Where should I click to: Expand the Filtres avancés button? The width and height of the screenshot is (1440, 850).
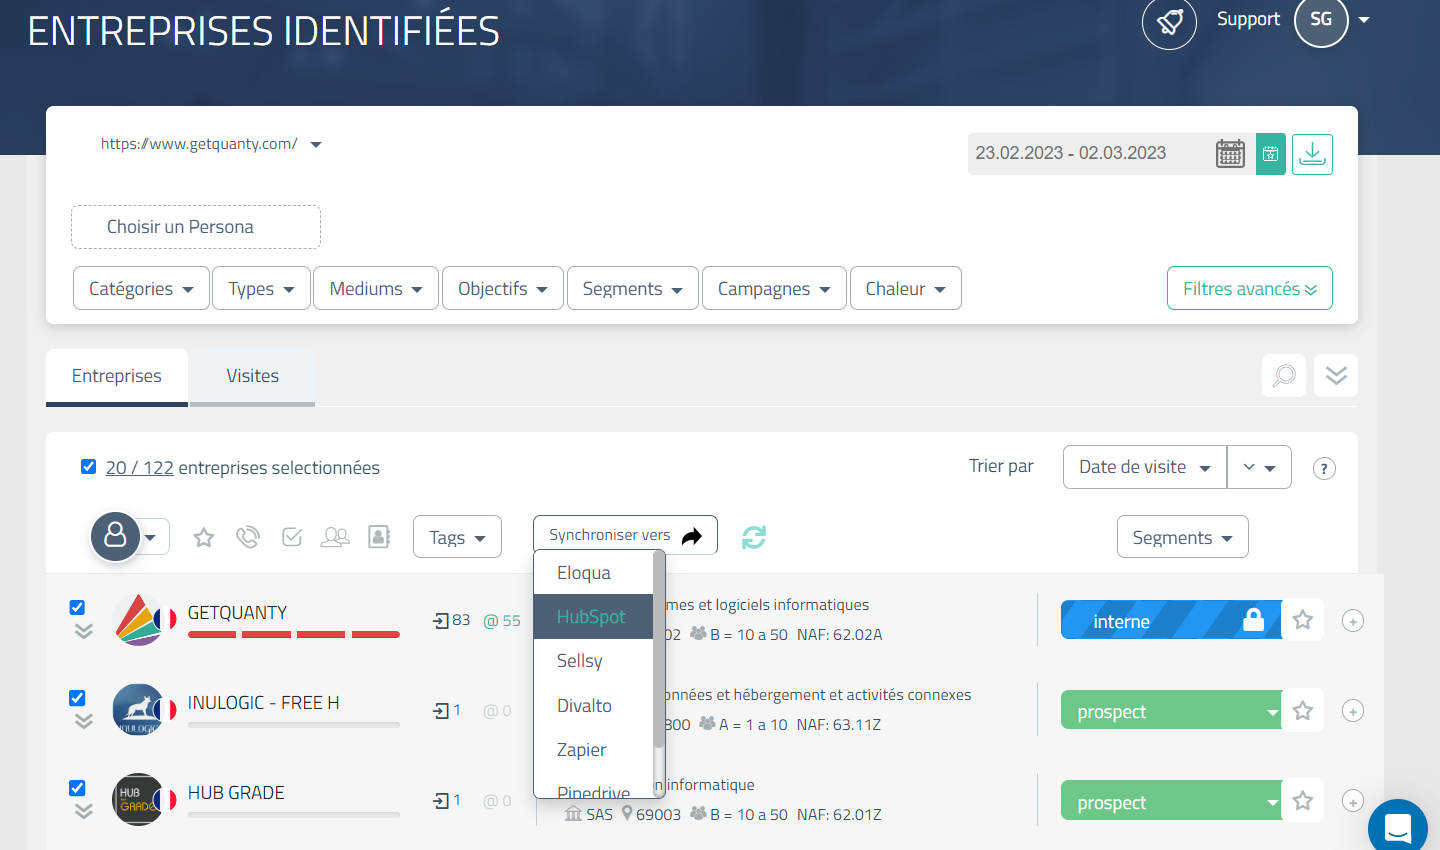point(1249,288)
